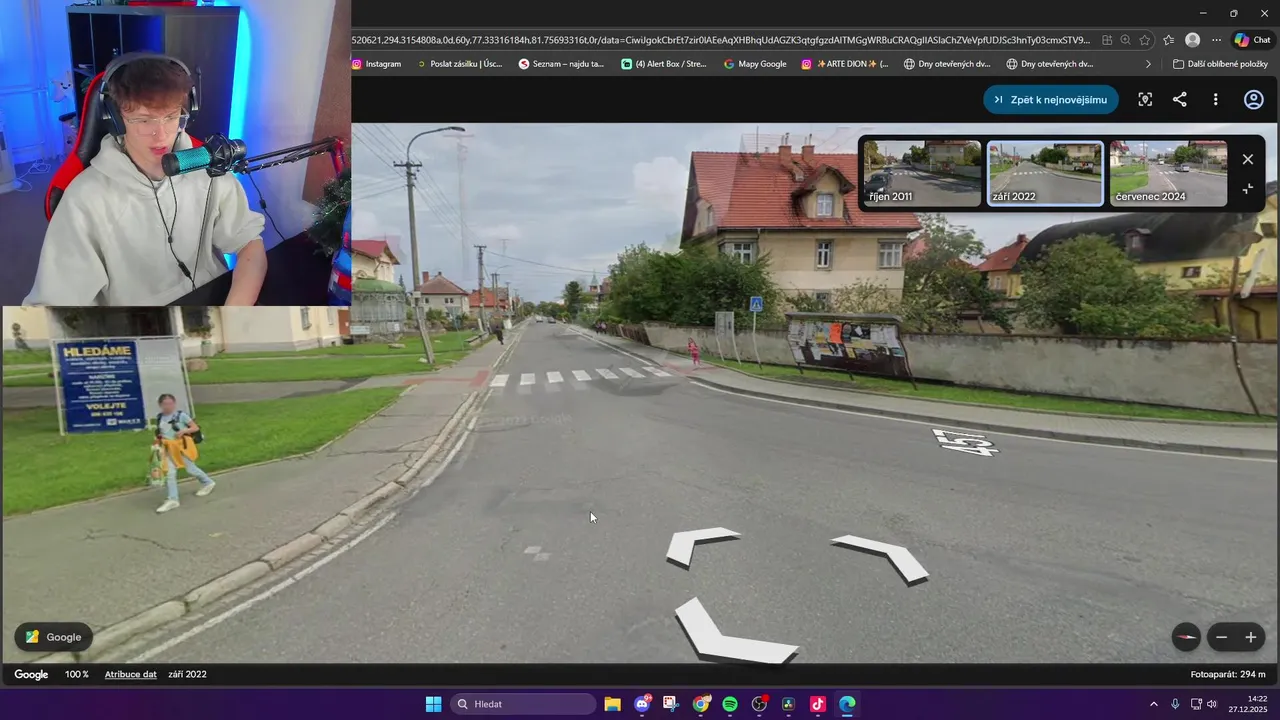Viewport: 1280px width, 720px height.
Task: Open Snipping Tool from taskbar
Action: 671,704
